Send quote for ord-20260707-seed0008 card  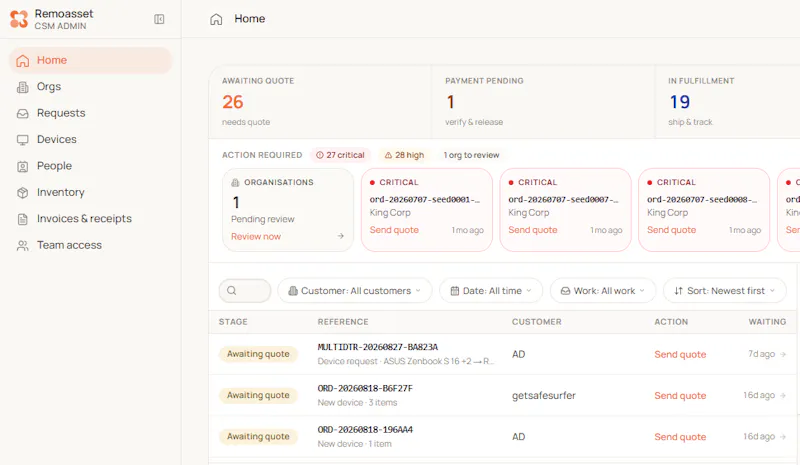coord(671,230)
